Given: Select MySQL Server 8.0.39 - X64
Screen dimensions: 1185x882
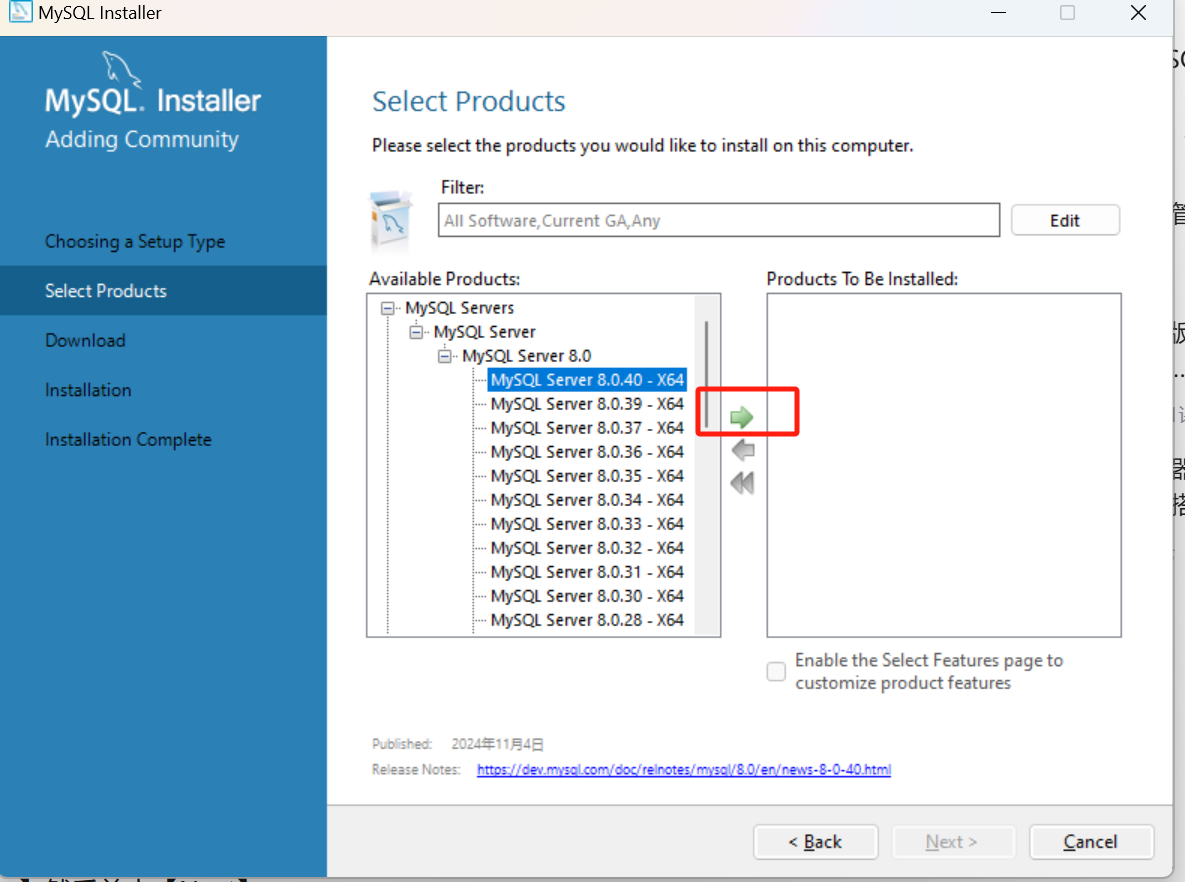Looking at the screenshot, I should pyautogui.click(x=587, y=404).
